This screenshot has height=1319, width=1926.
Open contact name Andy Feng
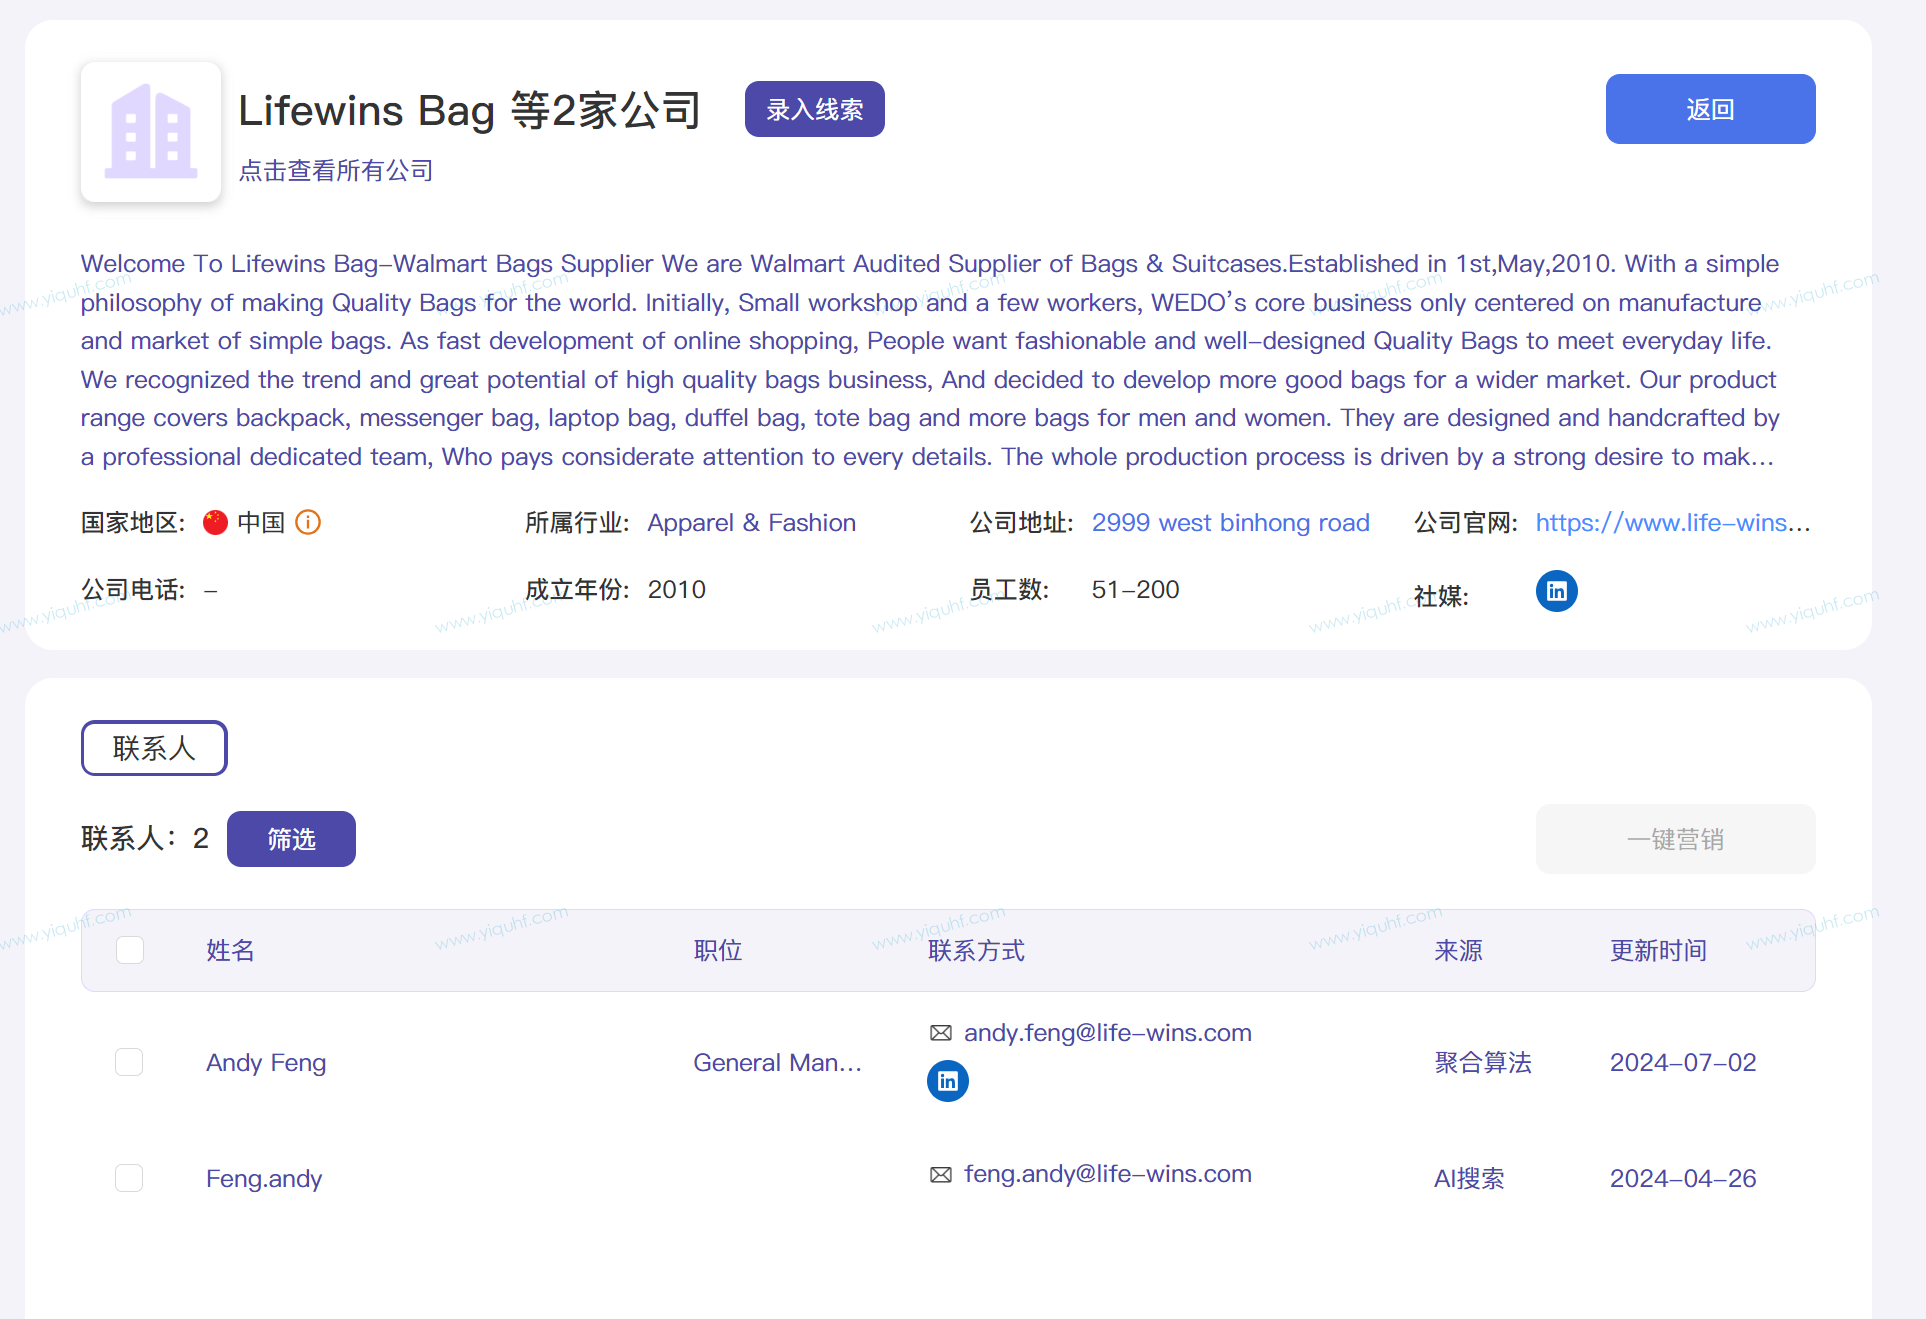[x=266, y=1063]
